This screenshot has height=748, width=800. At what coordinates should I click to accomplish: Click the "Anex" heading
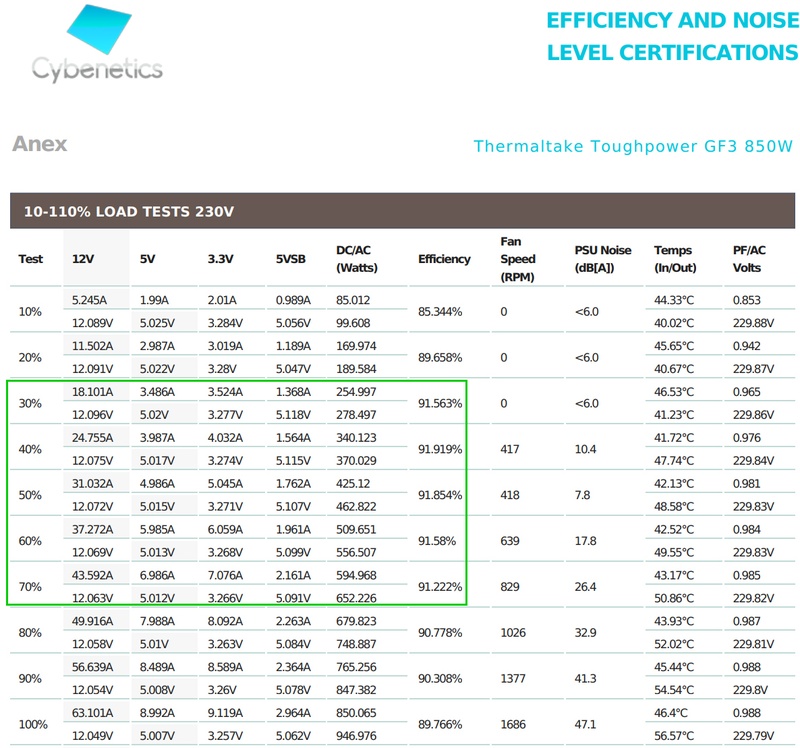(40, 144)
